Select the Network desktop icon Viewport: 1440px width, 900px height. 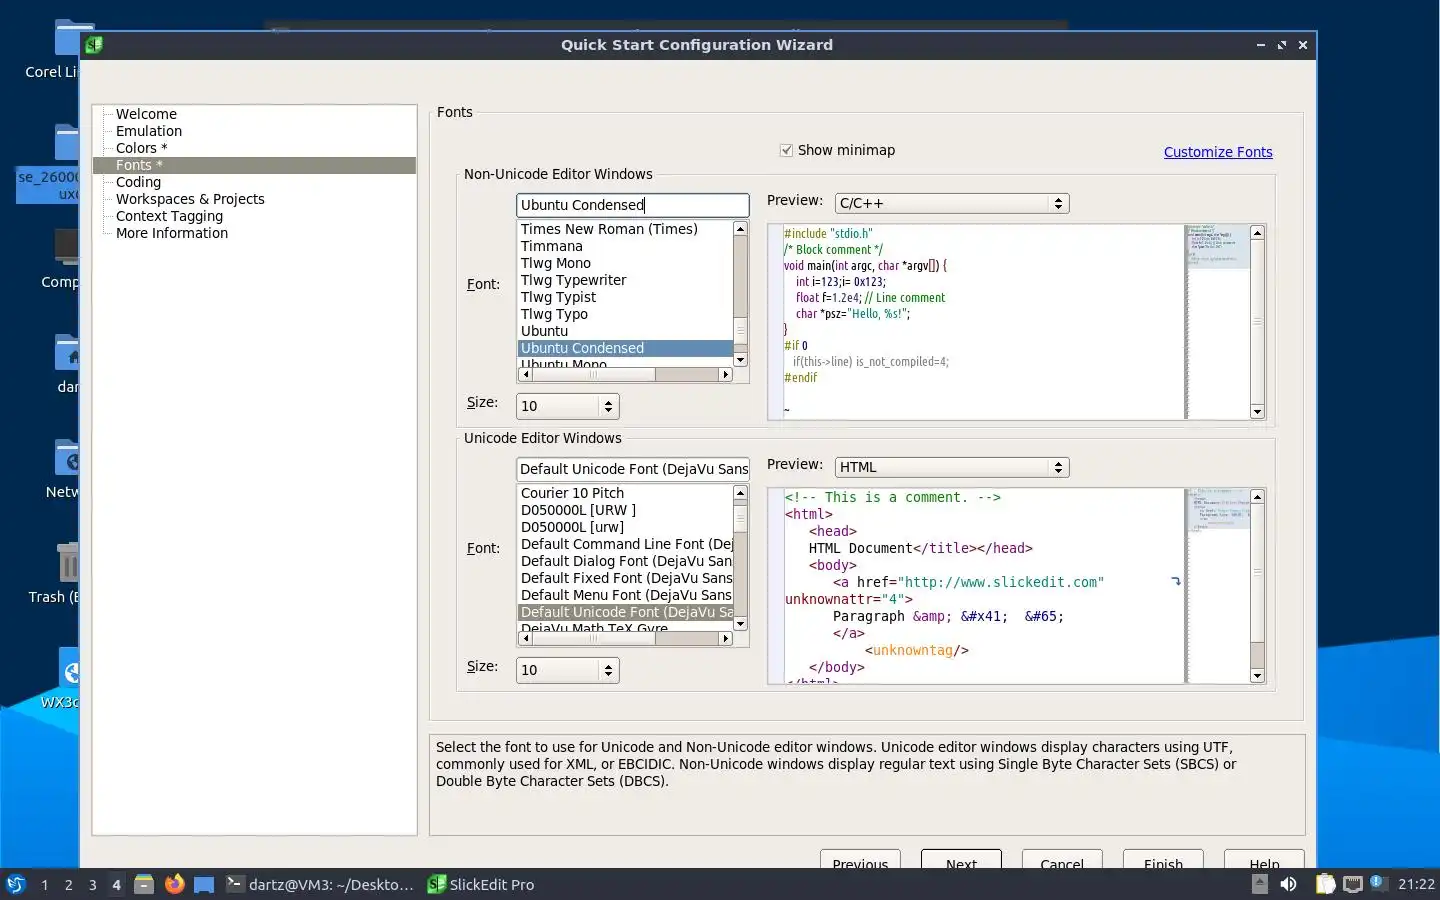click(66, 458)
